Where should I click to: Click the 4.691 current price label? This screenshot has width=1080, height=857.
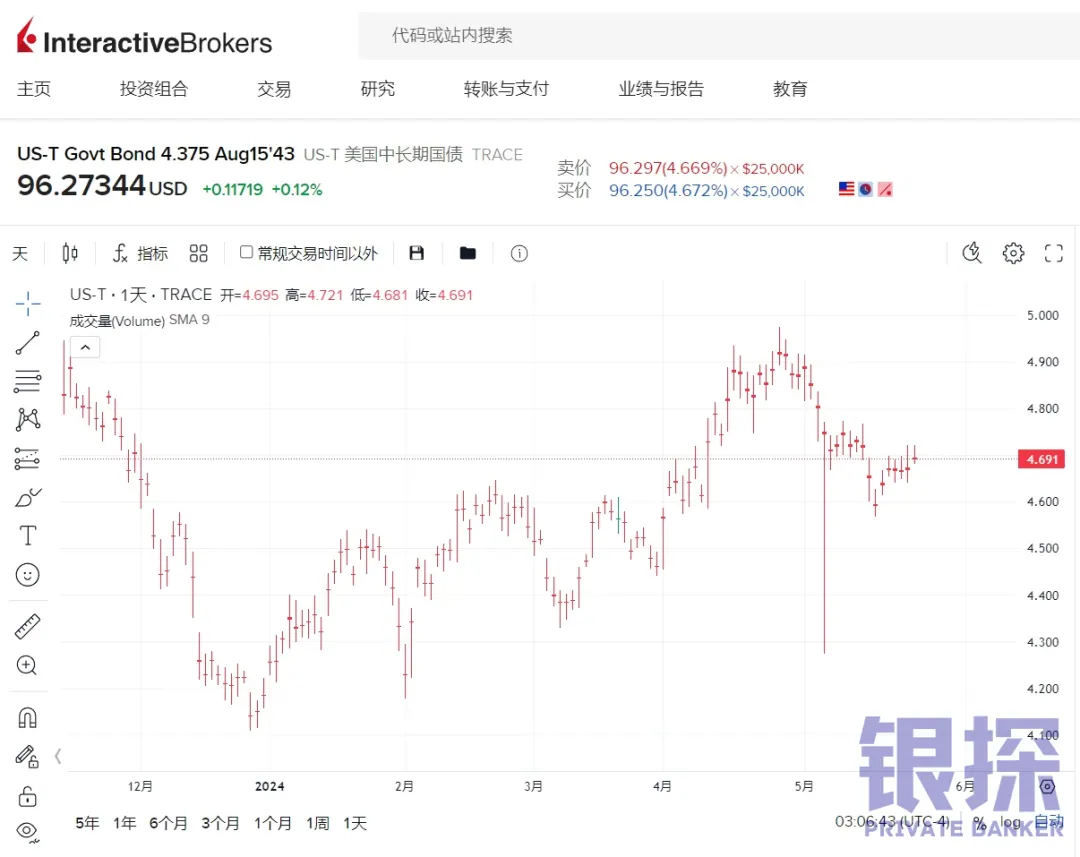coord(1041,460)
